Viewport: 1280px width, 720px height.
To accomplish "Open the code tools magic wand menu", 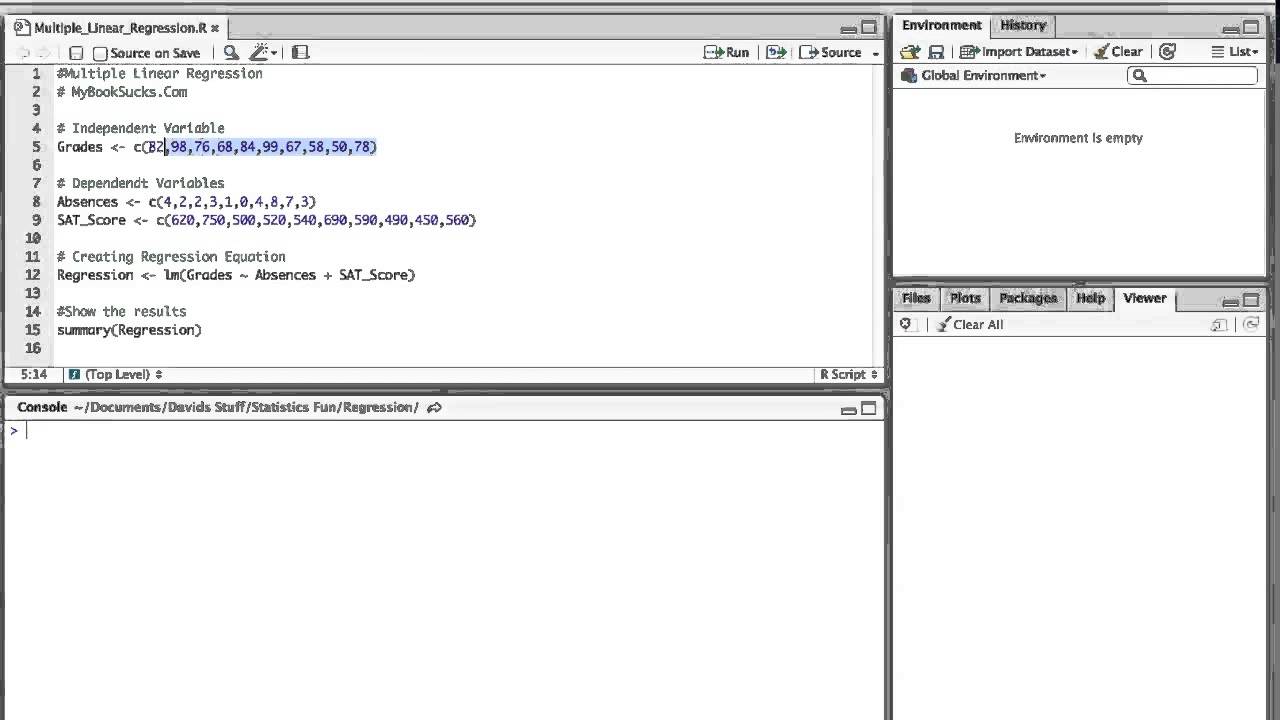I will pos(263,53).
